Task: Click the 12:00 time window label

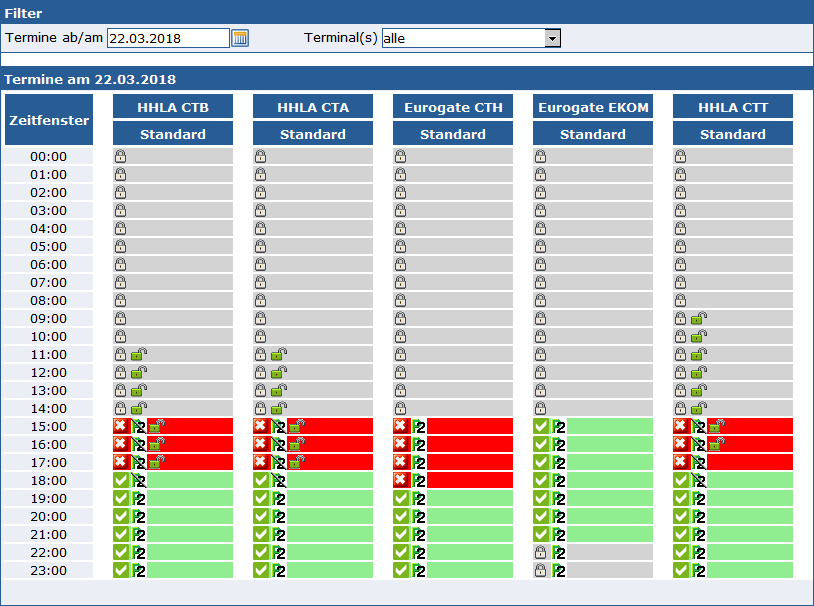Action: tap(49, 372)
